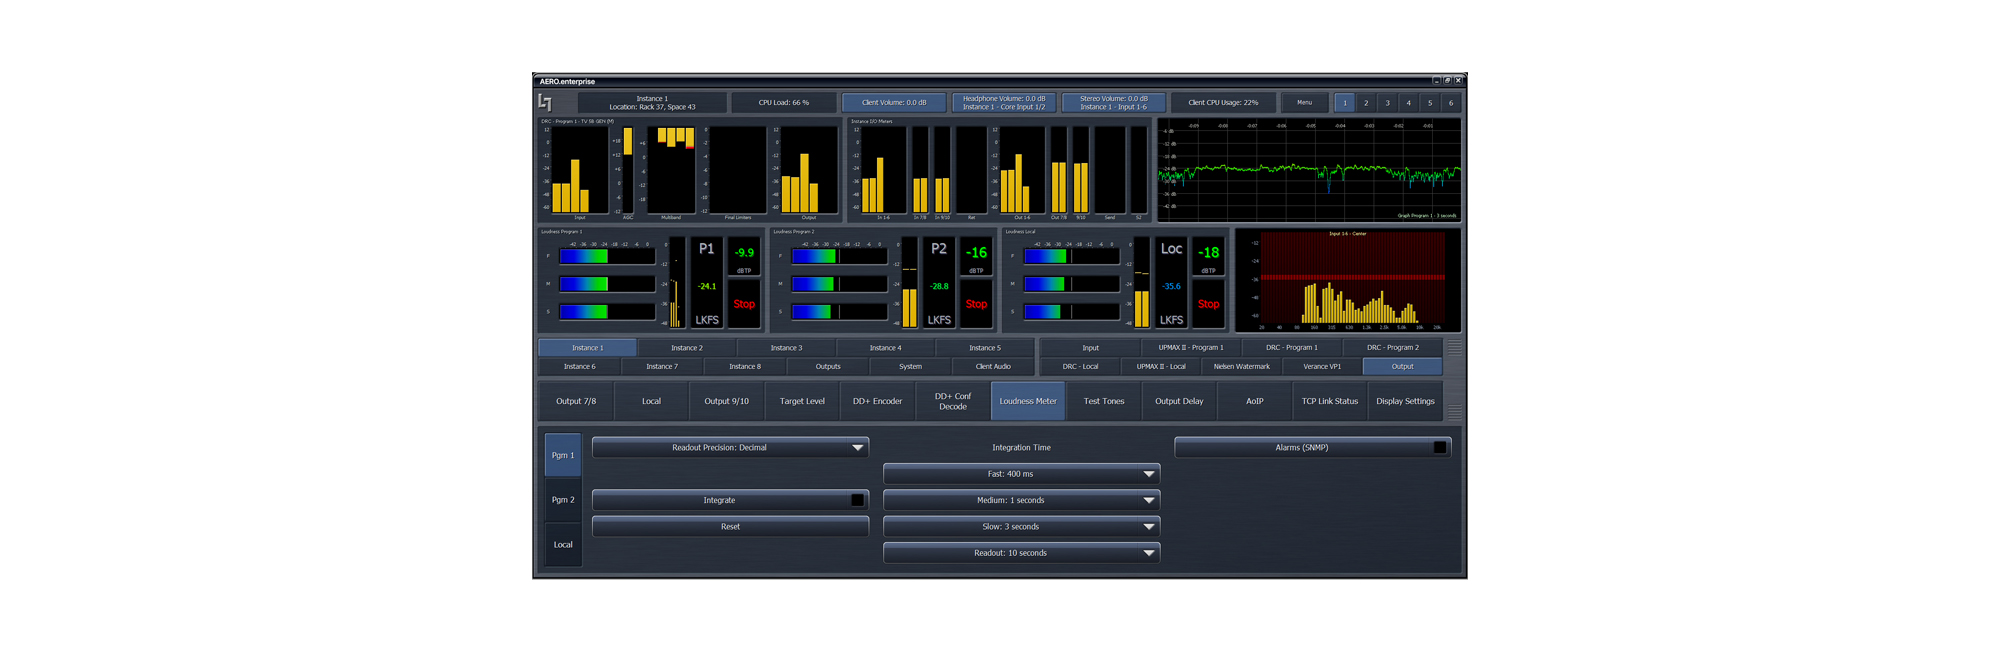Viewport: 2000px width, 650px height.
Task: Click the Stereo Volume: 0.0 dB control
Action: point(1114,102)
